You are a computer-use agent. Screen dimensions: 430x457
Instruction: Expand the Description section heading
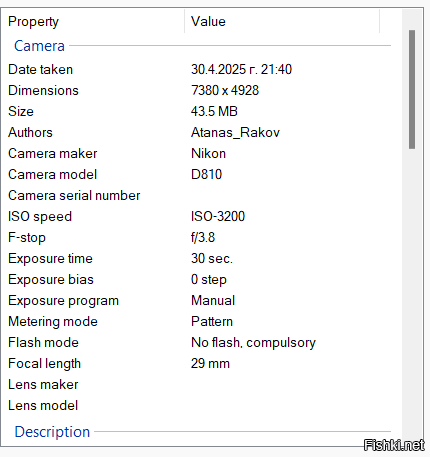[52, 432]
